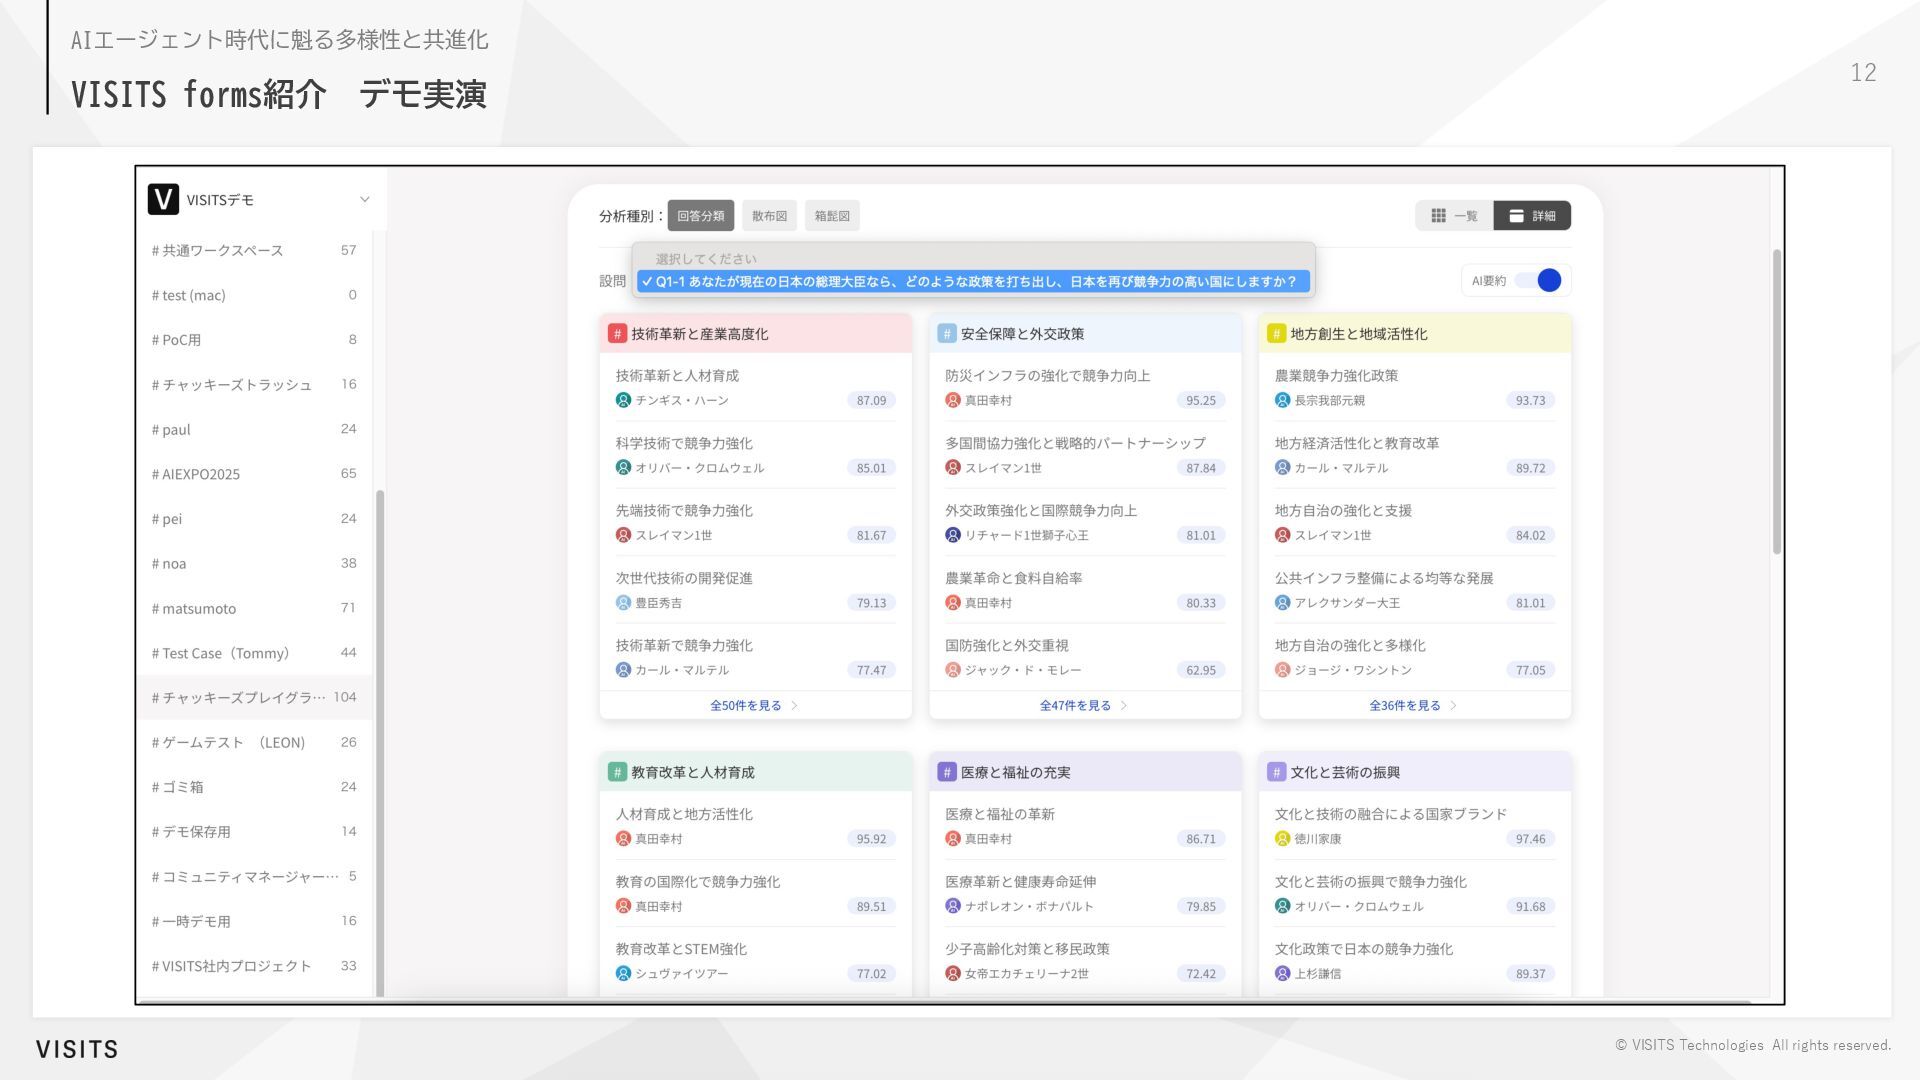Viewport: 1920px width, 1080px height.
Task: Click ナポレオン・ボナパルト avatar icon
Action: coord(953,906)
